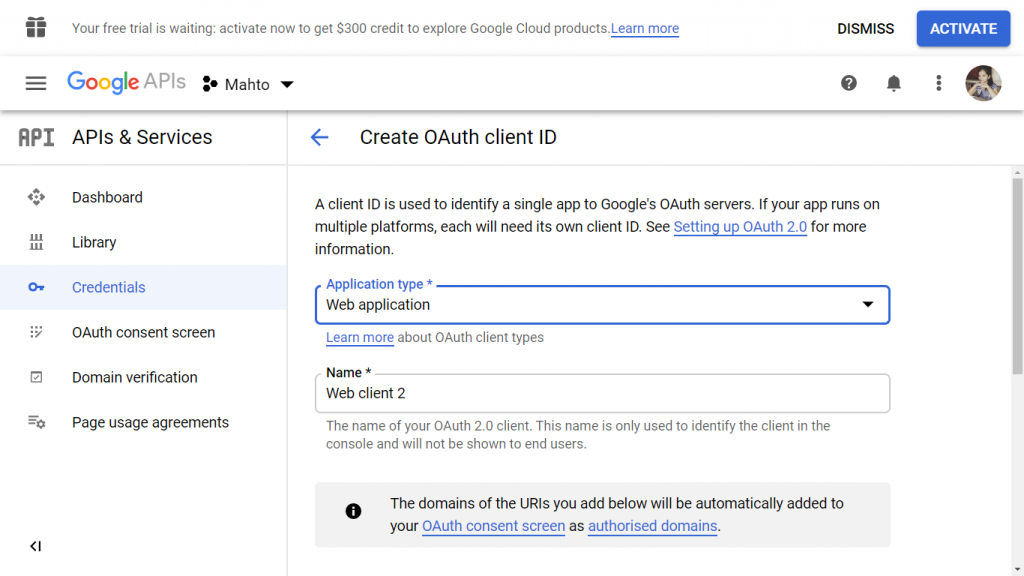Click the back arrow beside Create OAuth client ID
Screen dimensions: 1024x576
(319, 137)
